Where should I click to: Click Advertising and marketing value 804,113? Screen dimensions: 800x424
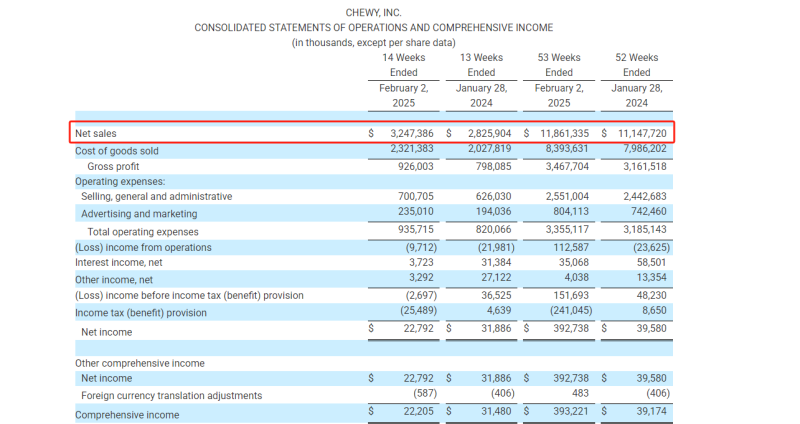point(566,213)
